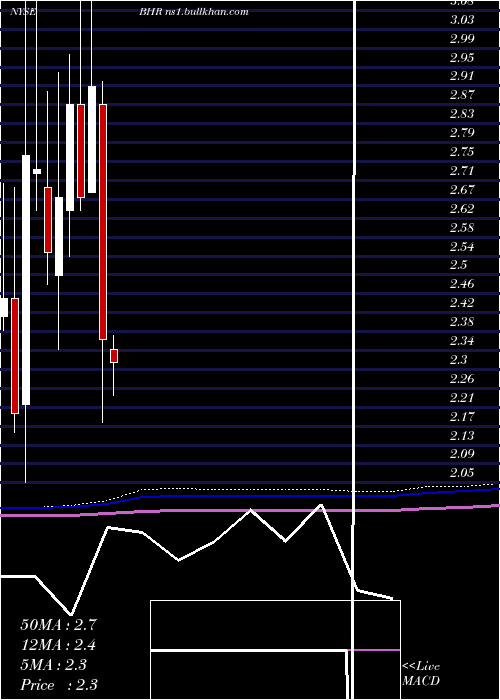Click the 2.91 price axis label

pos(462,77)
